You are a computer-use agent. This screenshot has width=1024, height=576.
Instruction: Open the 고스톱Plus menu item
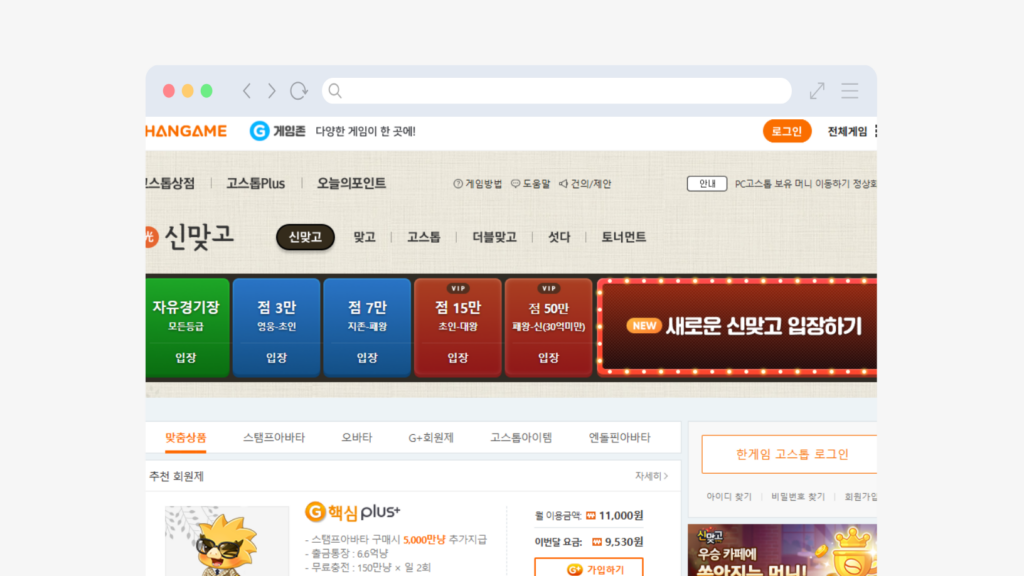click(255, 184)
